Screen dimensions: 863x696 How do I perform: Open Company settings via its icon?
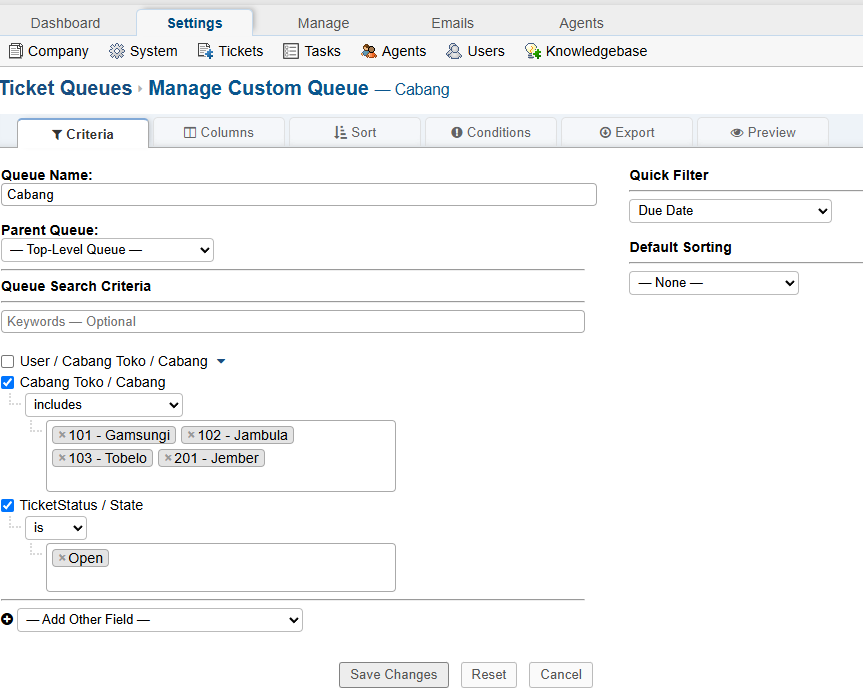coord(15,51)
